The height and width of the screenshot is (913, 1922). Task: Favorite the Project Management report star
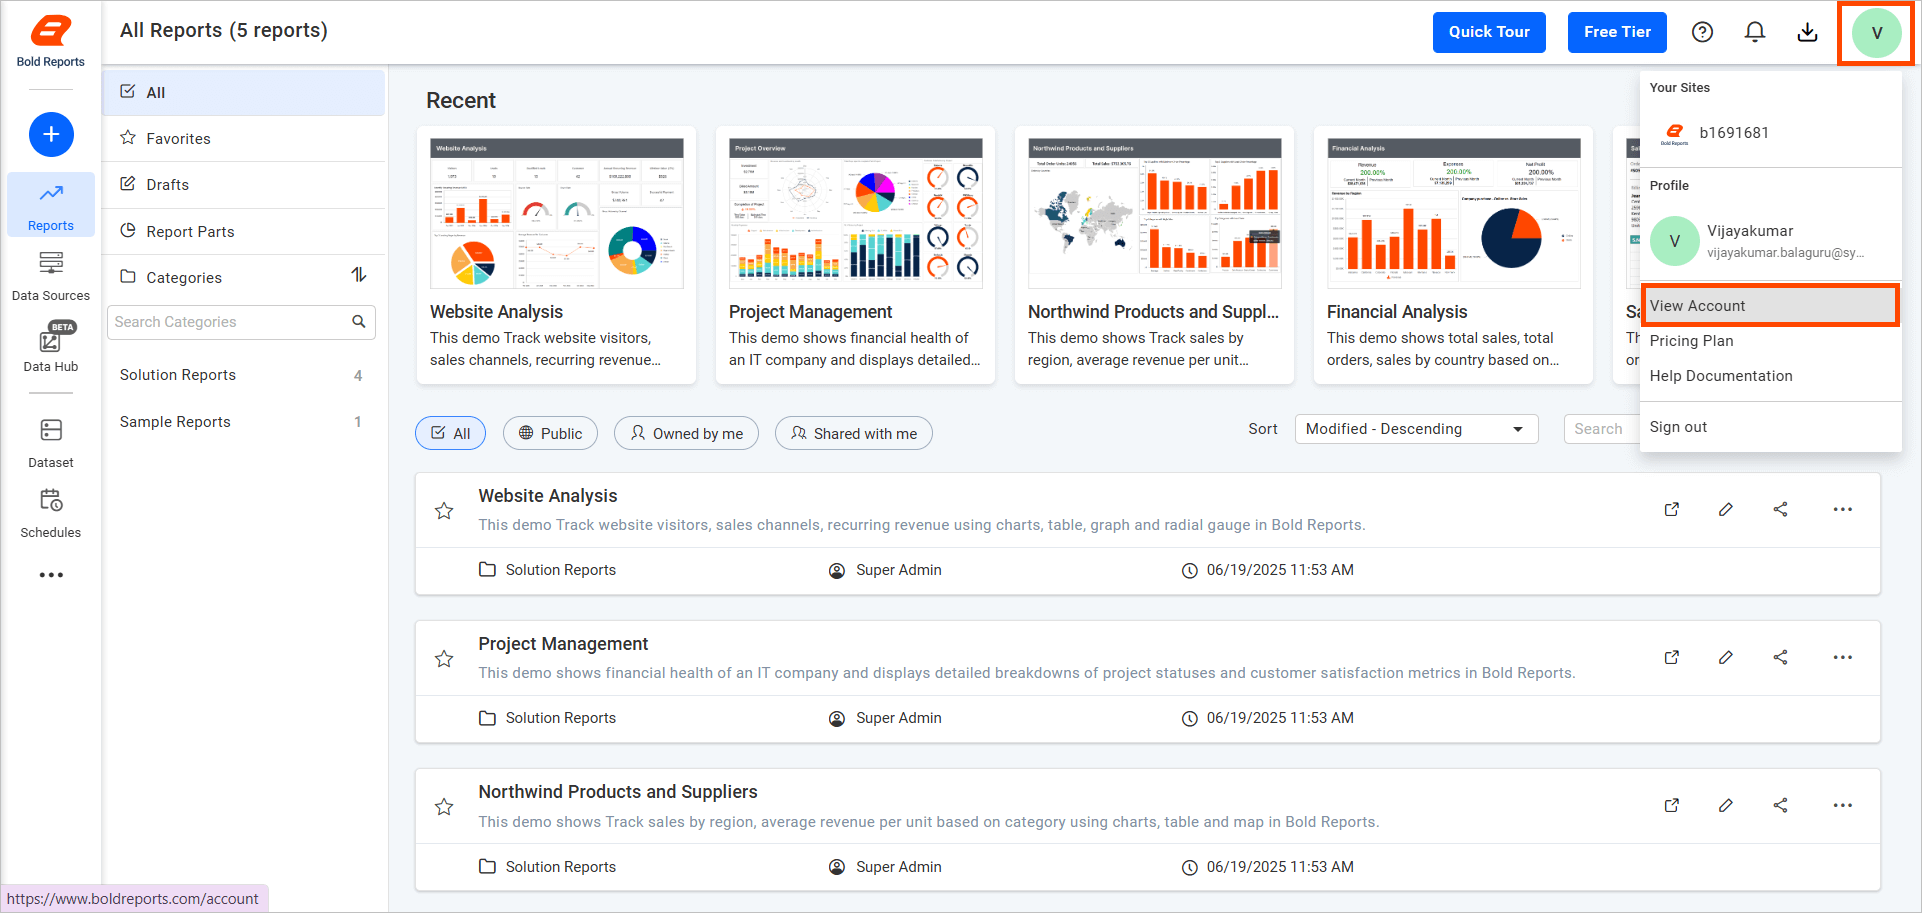pyautogui.click(x=444, y=659)
